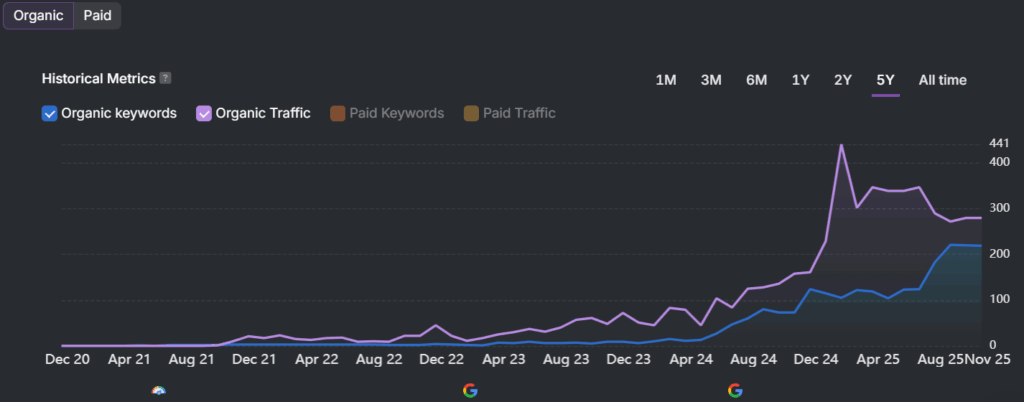Set time range to 1M

pyautogui.click(x=666, y=80)
